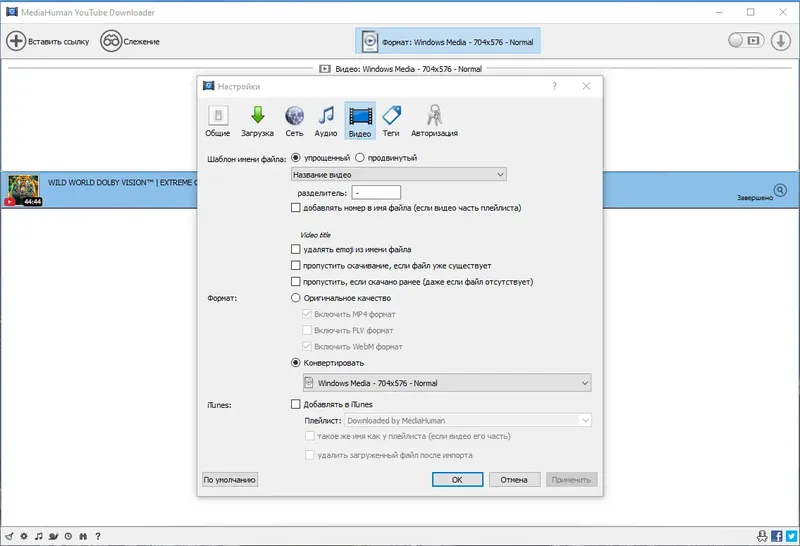This screenshot has height=546, width=800.
Task: Click the settings dialog help question mark
Action: point(555,86)
